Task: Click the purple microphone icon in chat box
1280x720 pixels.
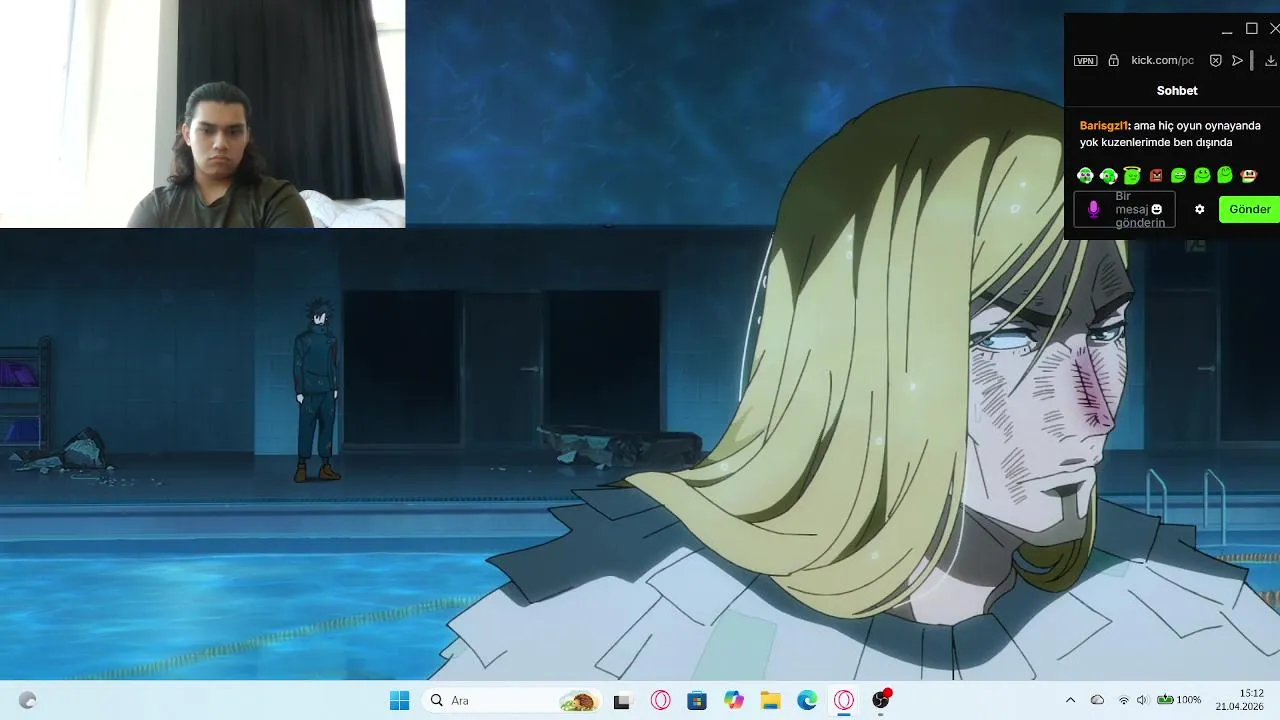Action: click(x=1094, y=209)
